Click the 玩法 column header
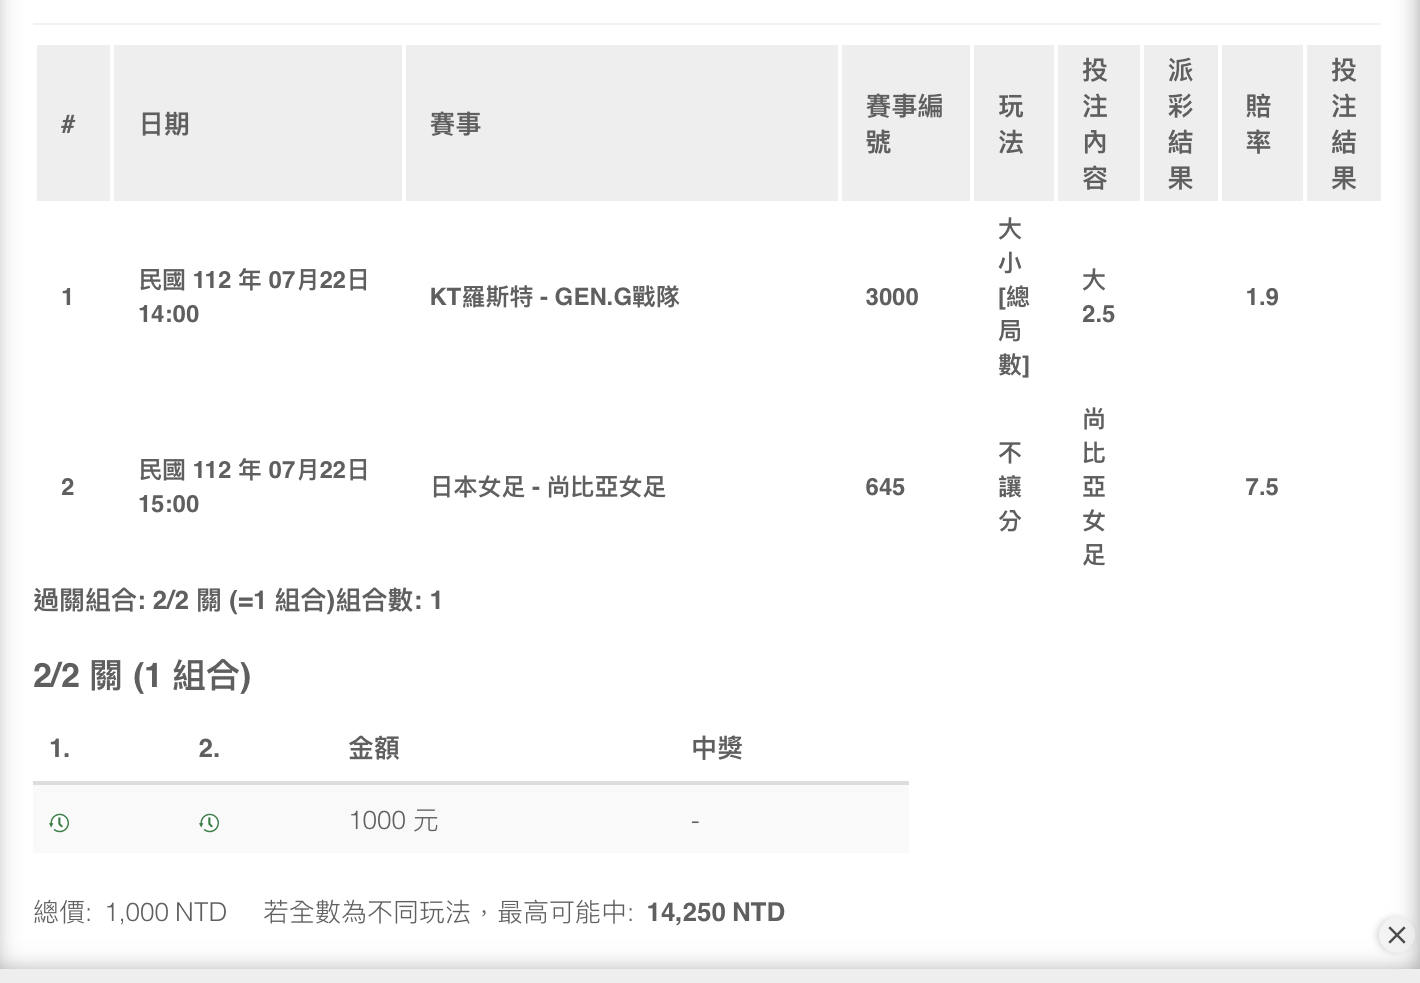This screenshot has height=983, width=1420. tap(1011, 124)
